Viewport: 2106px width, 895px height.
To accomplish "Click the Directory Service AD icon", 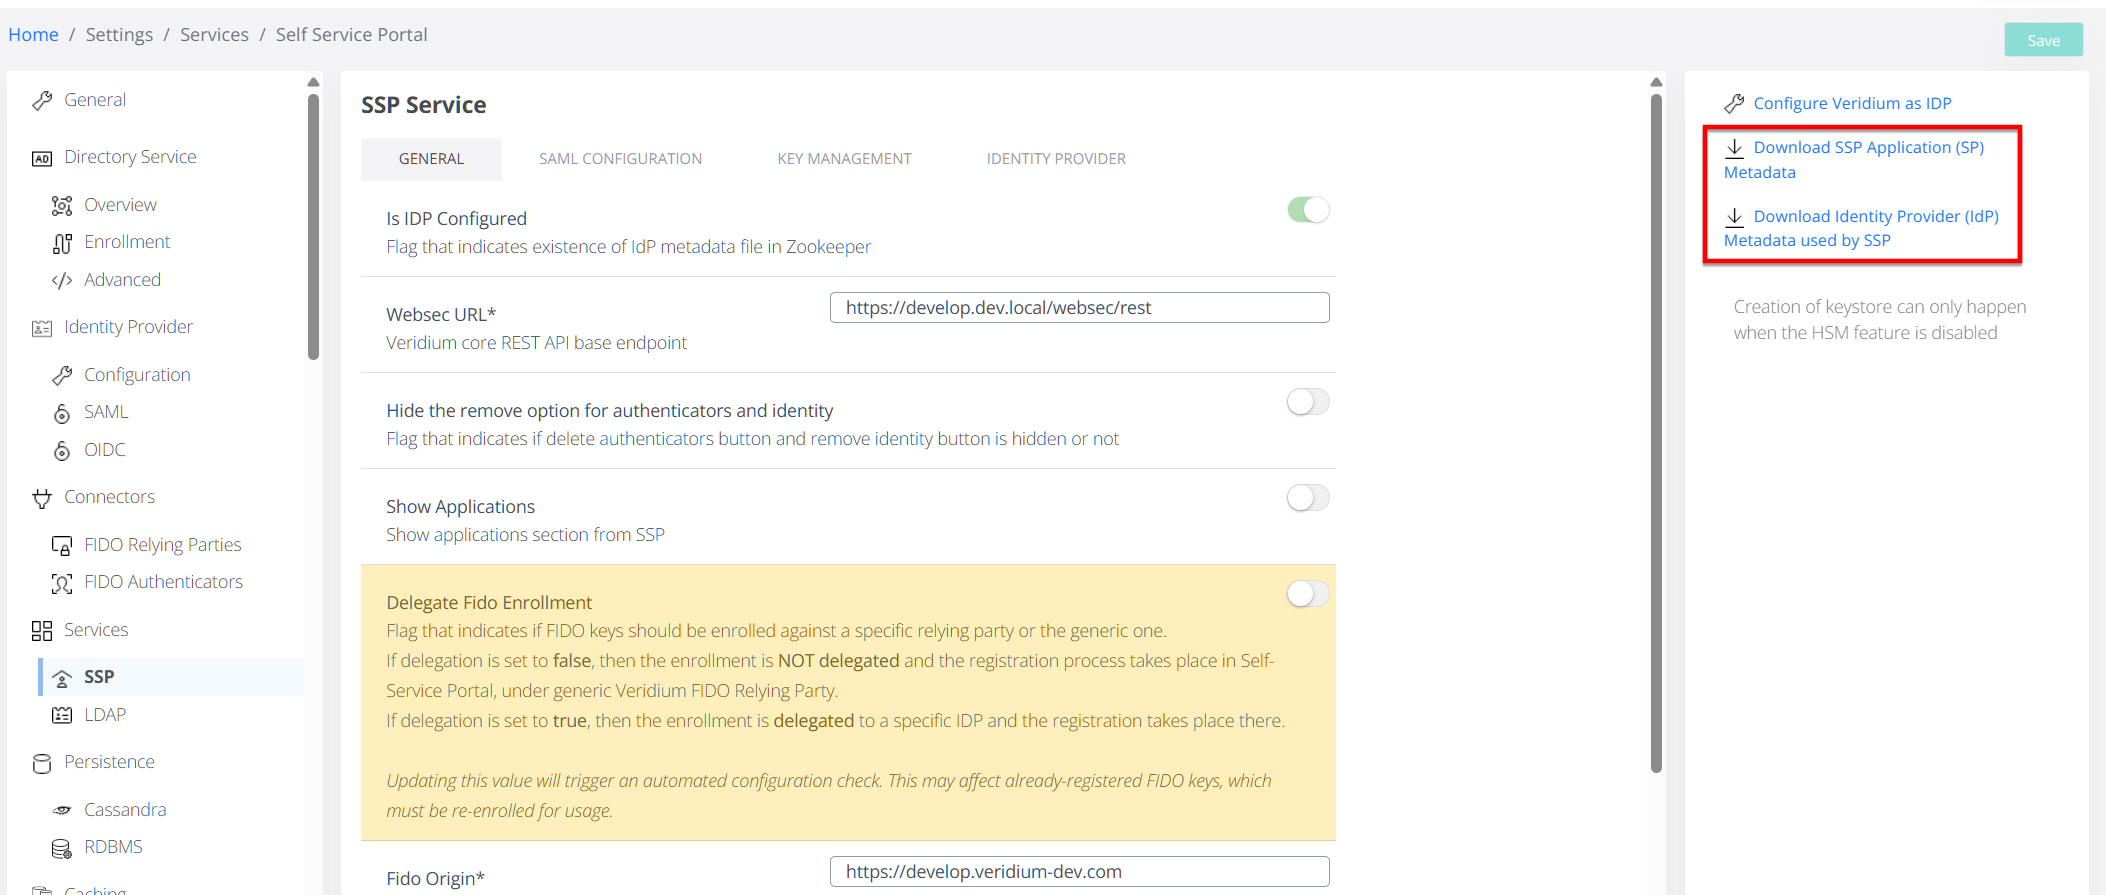I will click(x=42, y=158).
